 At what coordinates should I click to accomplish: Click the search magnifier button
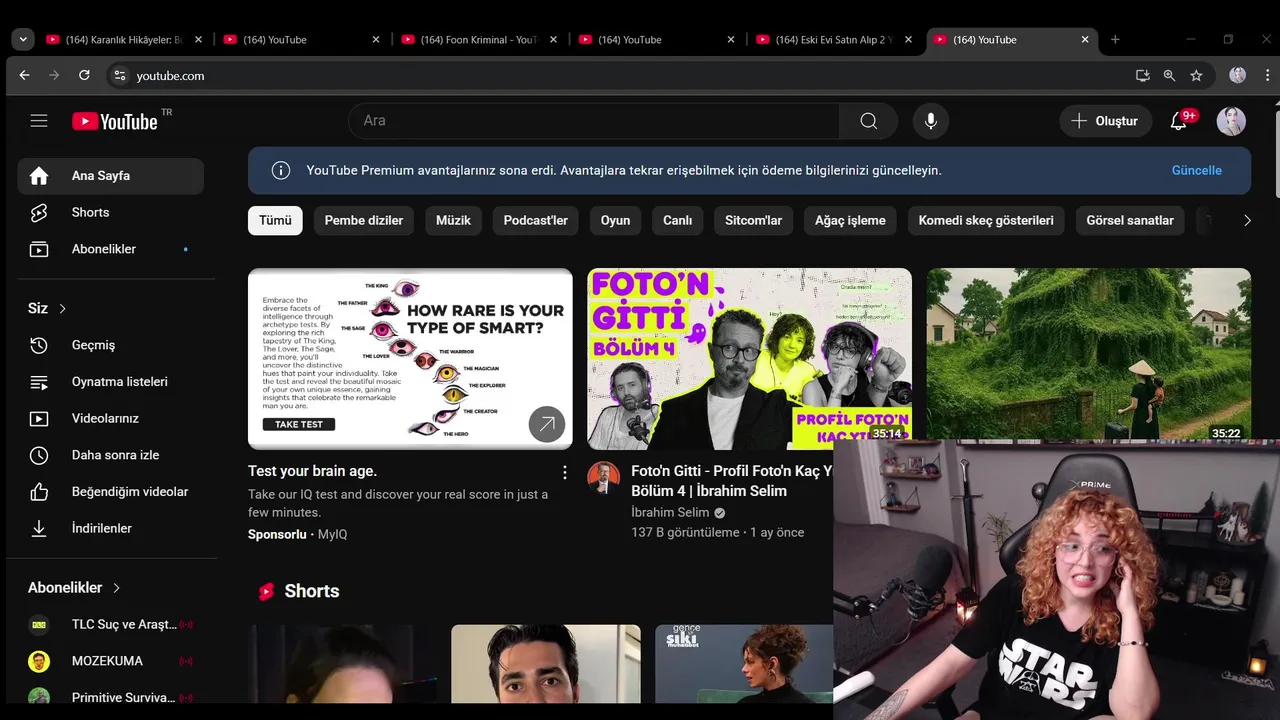(868, 121)
